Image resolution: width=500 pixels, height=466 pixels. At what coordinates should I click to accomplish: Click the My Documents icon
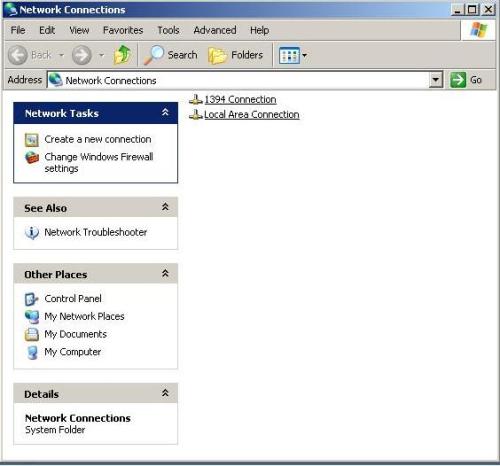point(32,334)
